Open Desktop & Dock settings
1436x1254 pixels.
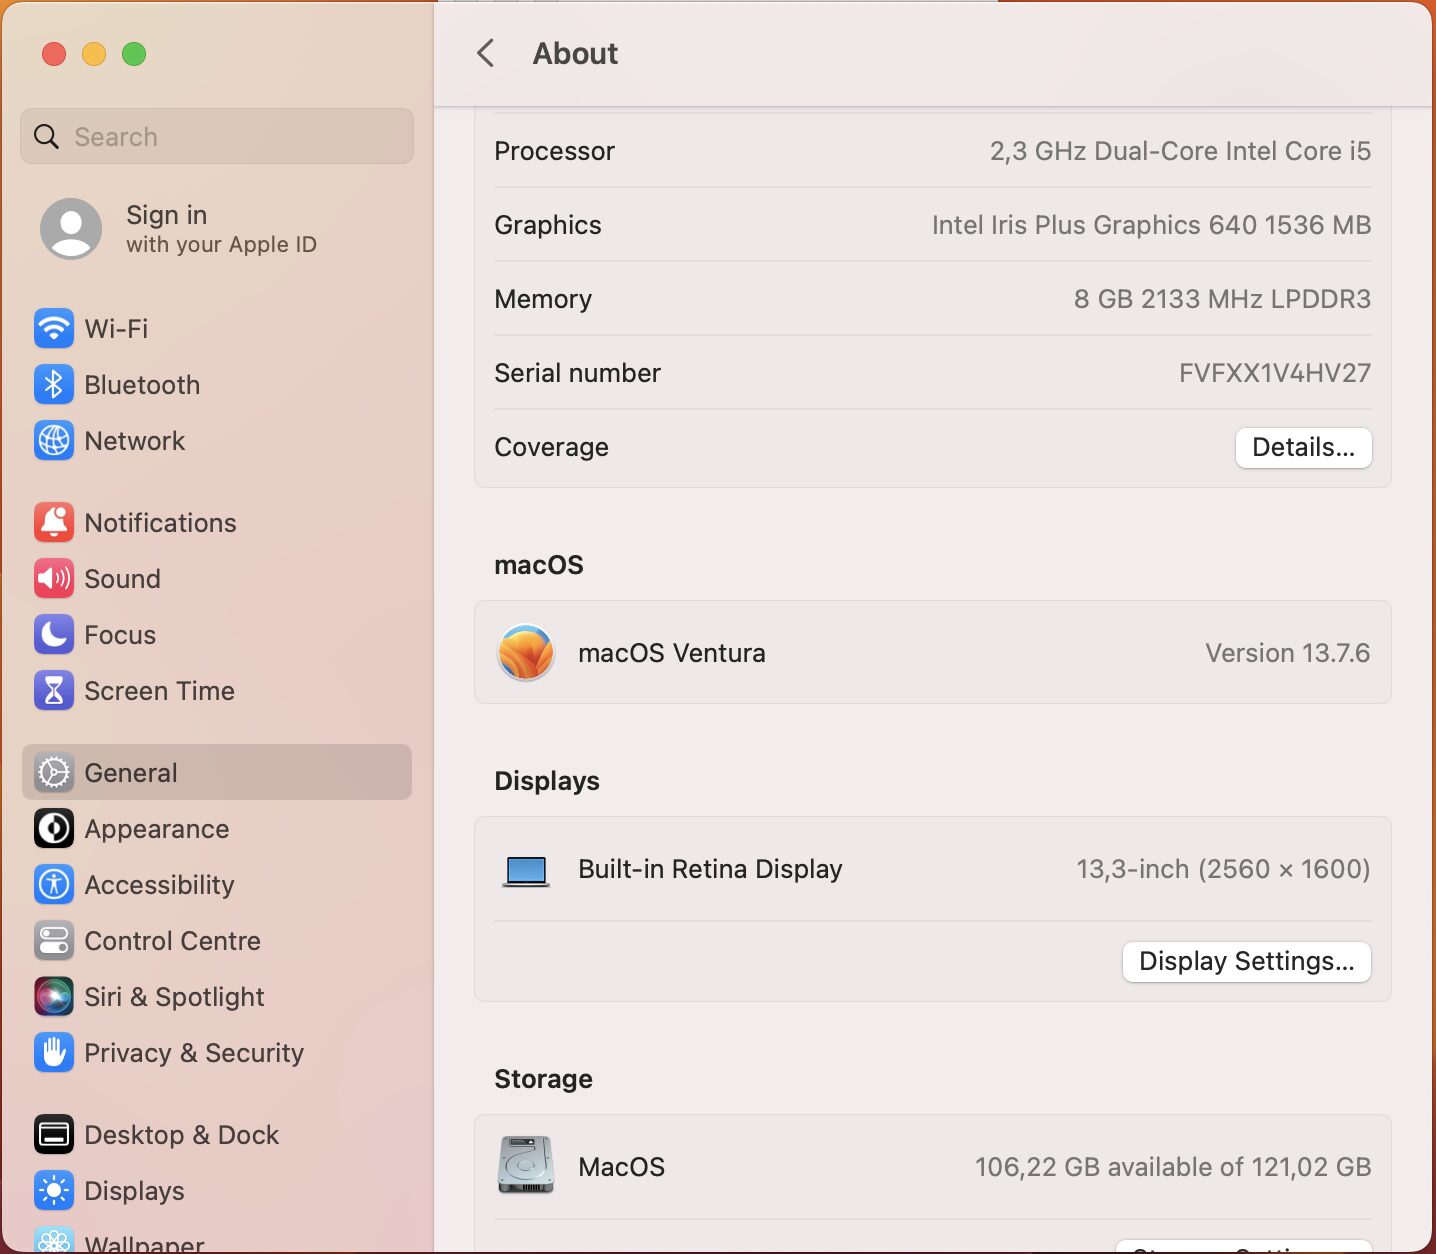pyautogui.click(x=54, y=1134)
